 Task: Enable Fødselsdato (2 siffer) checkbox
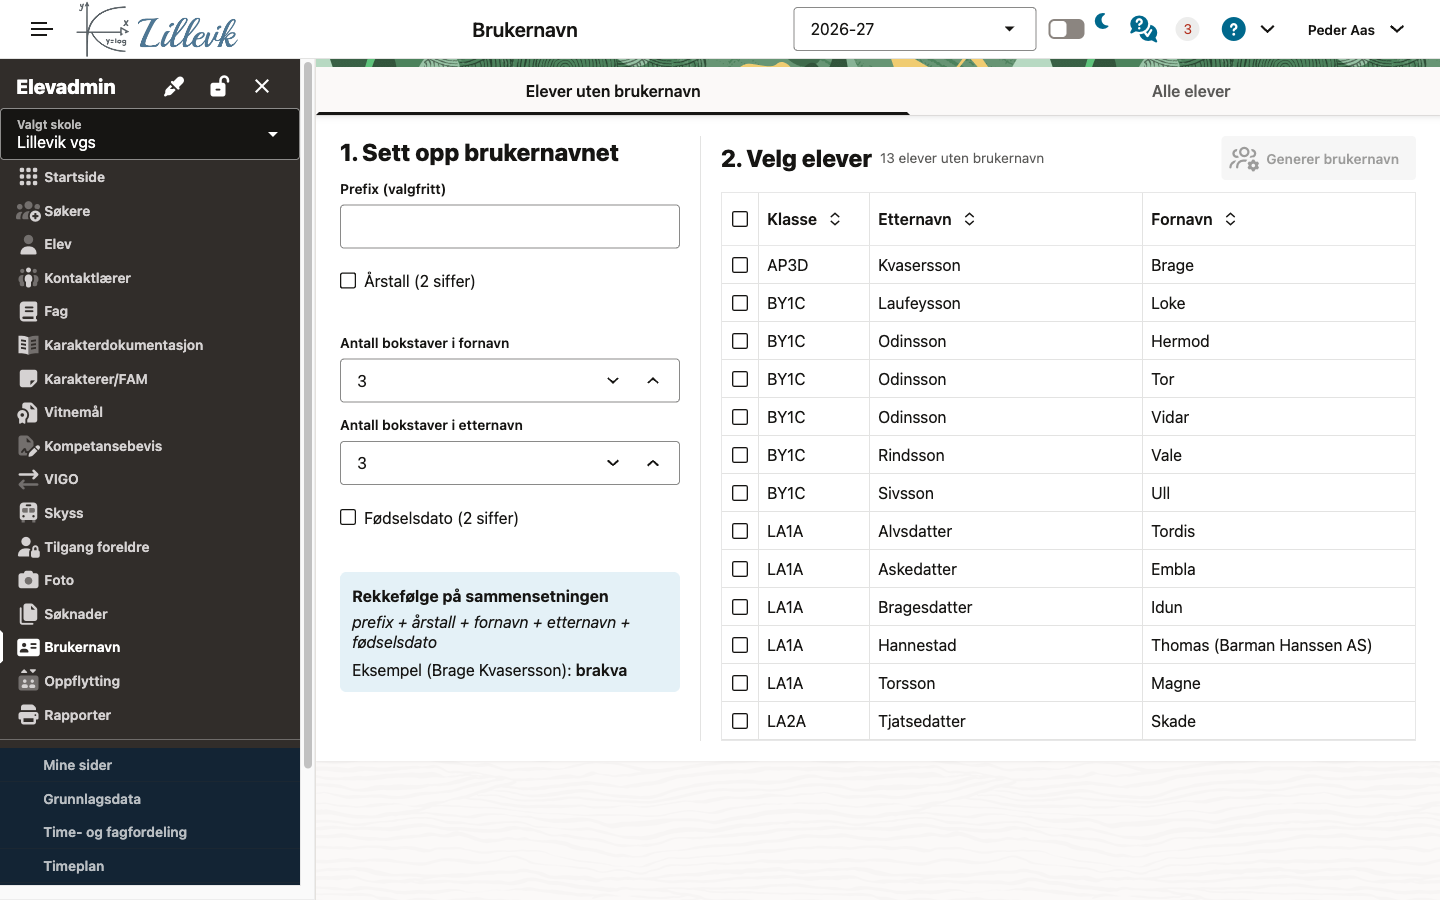pyautogui.click(x=348, y=517)
